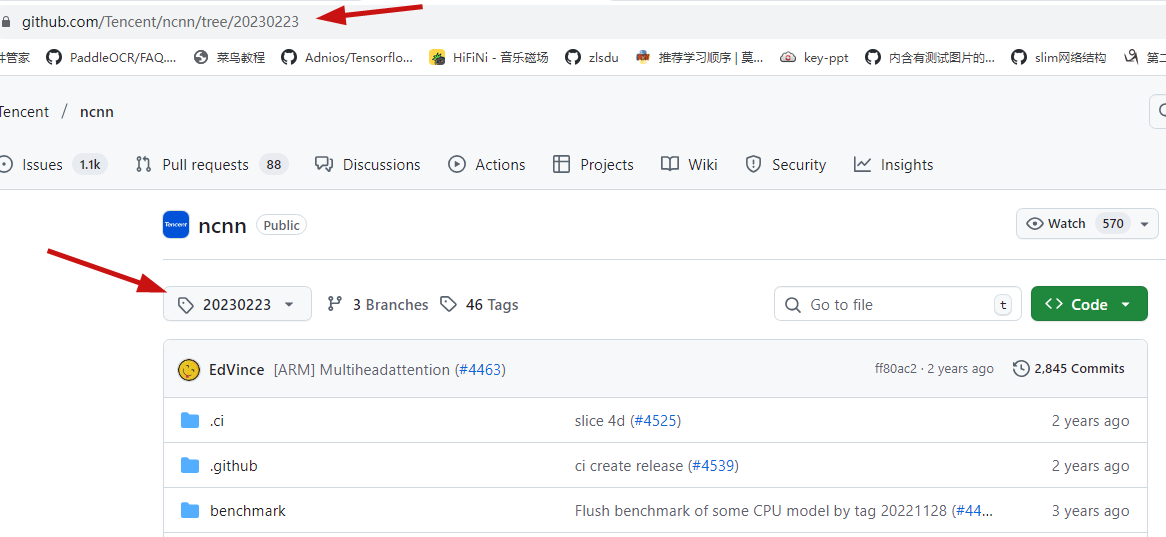Open the slim网络结构 bookmark

[x=1058, y=57]
